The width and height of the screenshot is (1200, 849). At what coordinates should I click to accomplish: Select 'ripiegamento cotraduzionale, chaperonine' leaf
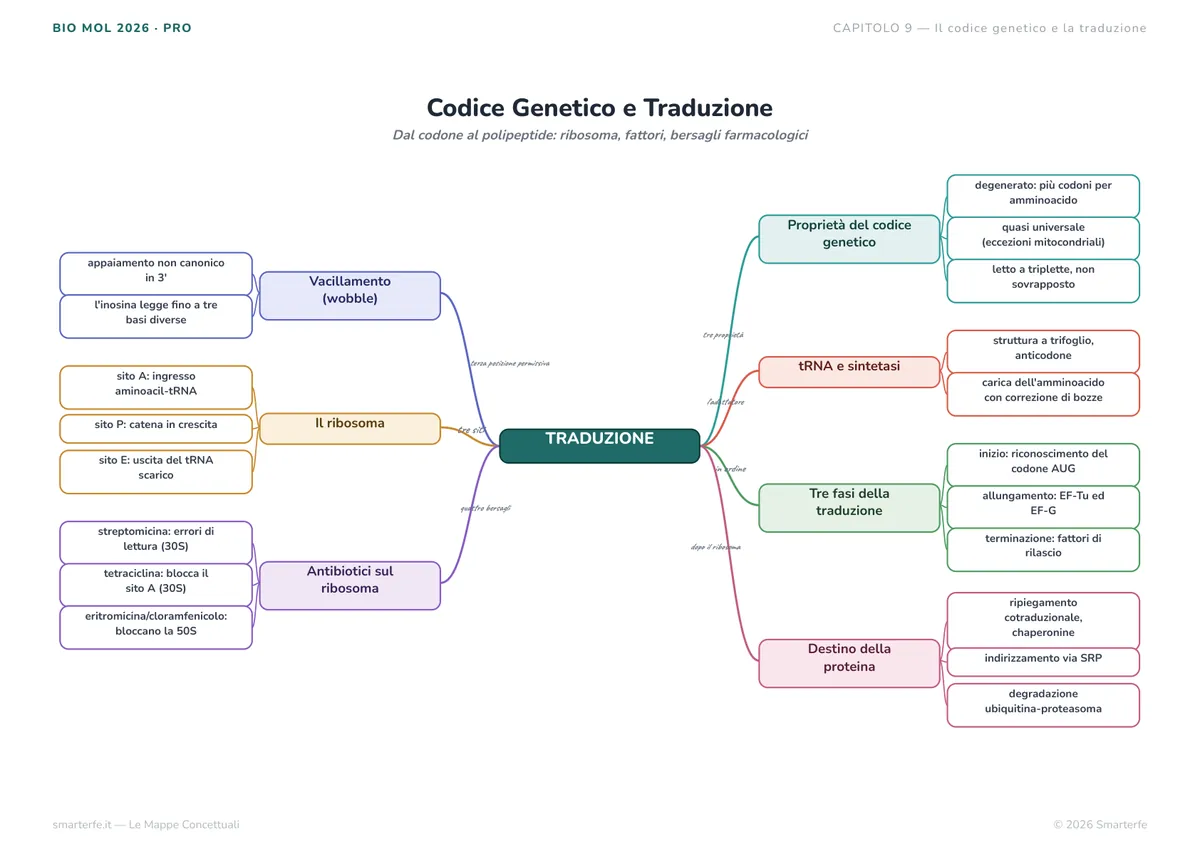pyautogui.click(x=1043, y=620)
